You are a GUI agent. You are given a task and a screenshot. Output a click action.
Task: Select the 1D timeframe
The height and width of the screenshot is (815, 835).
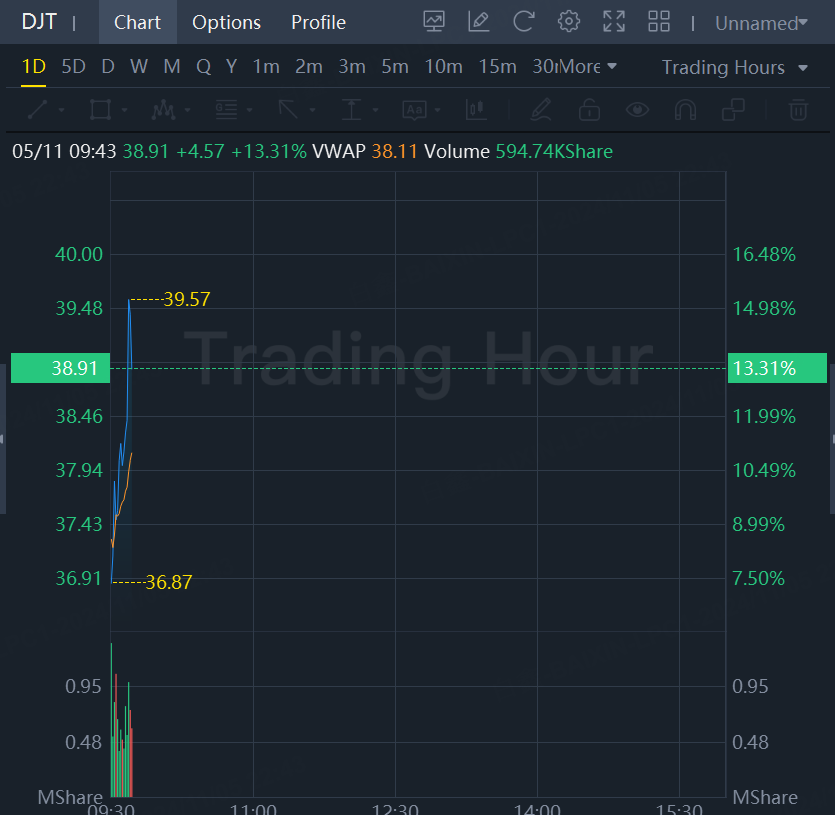(x=34, y=67)
